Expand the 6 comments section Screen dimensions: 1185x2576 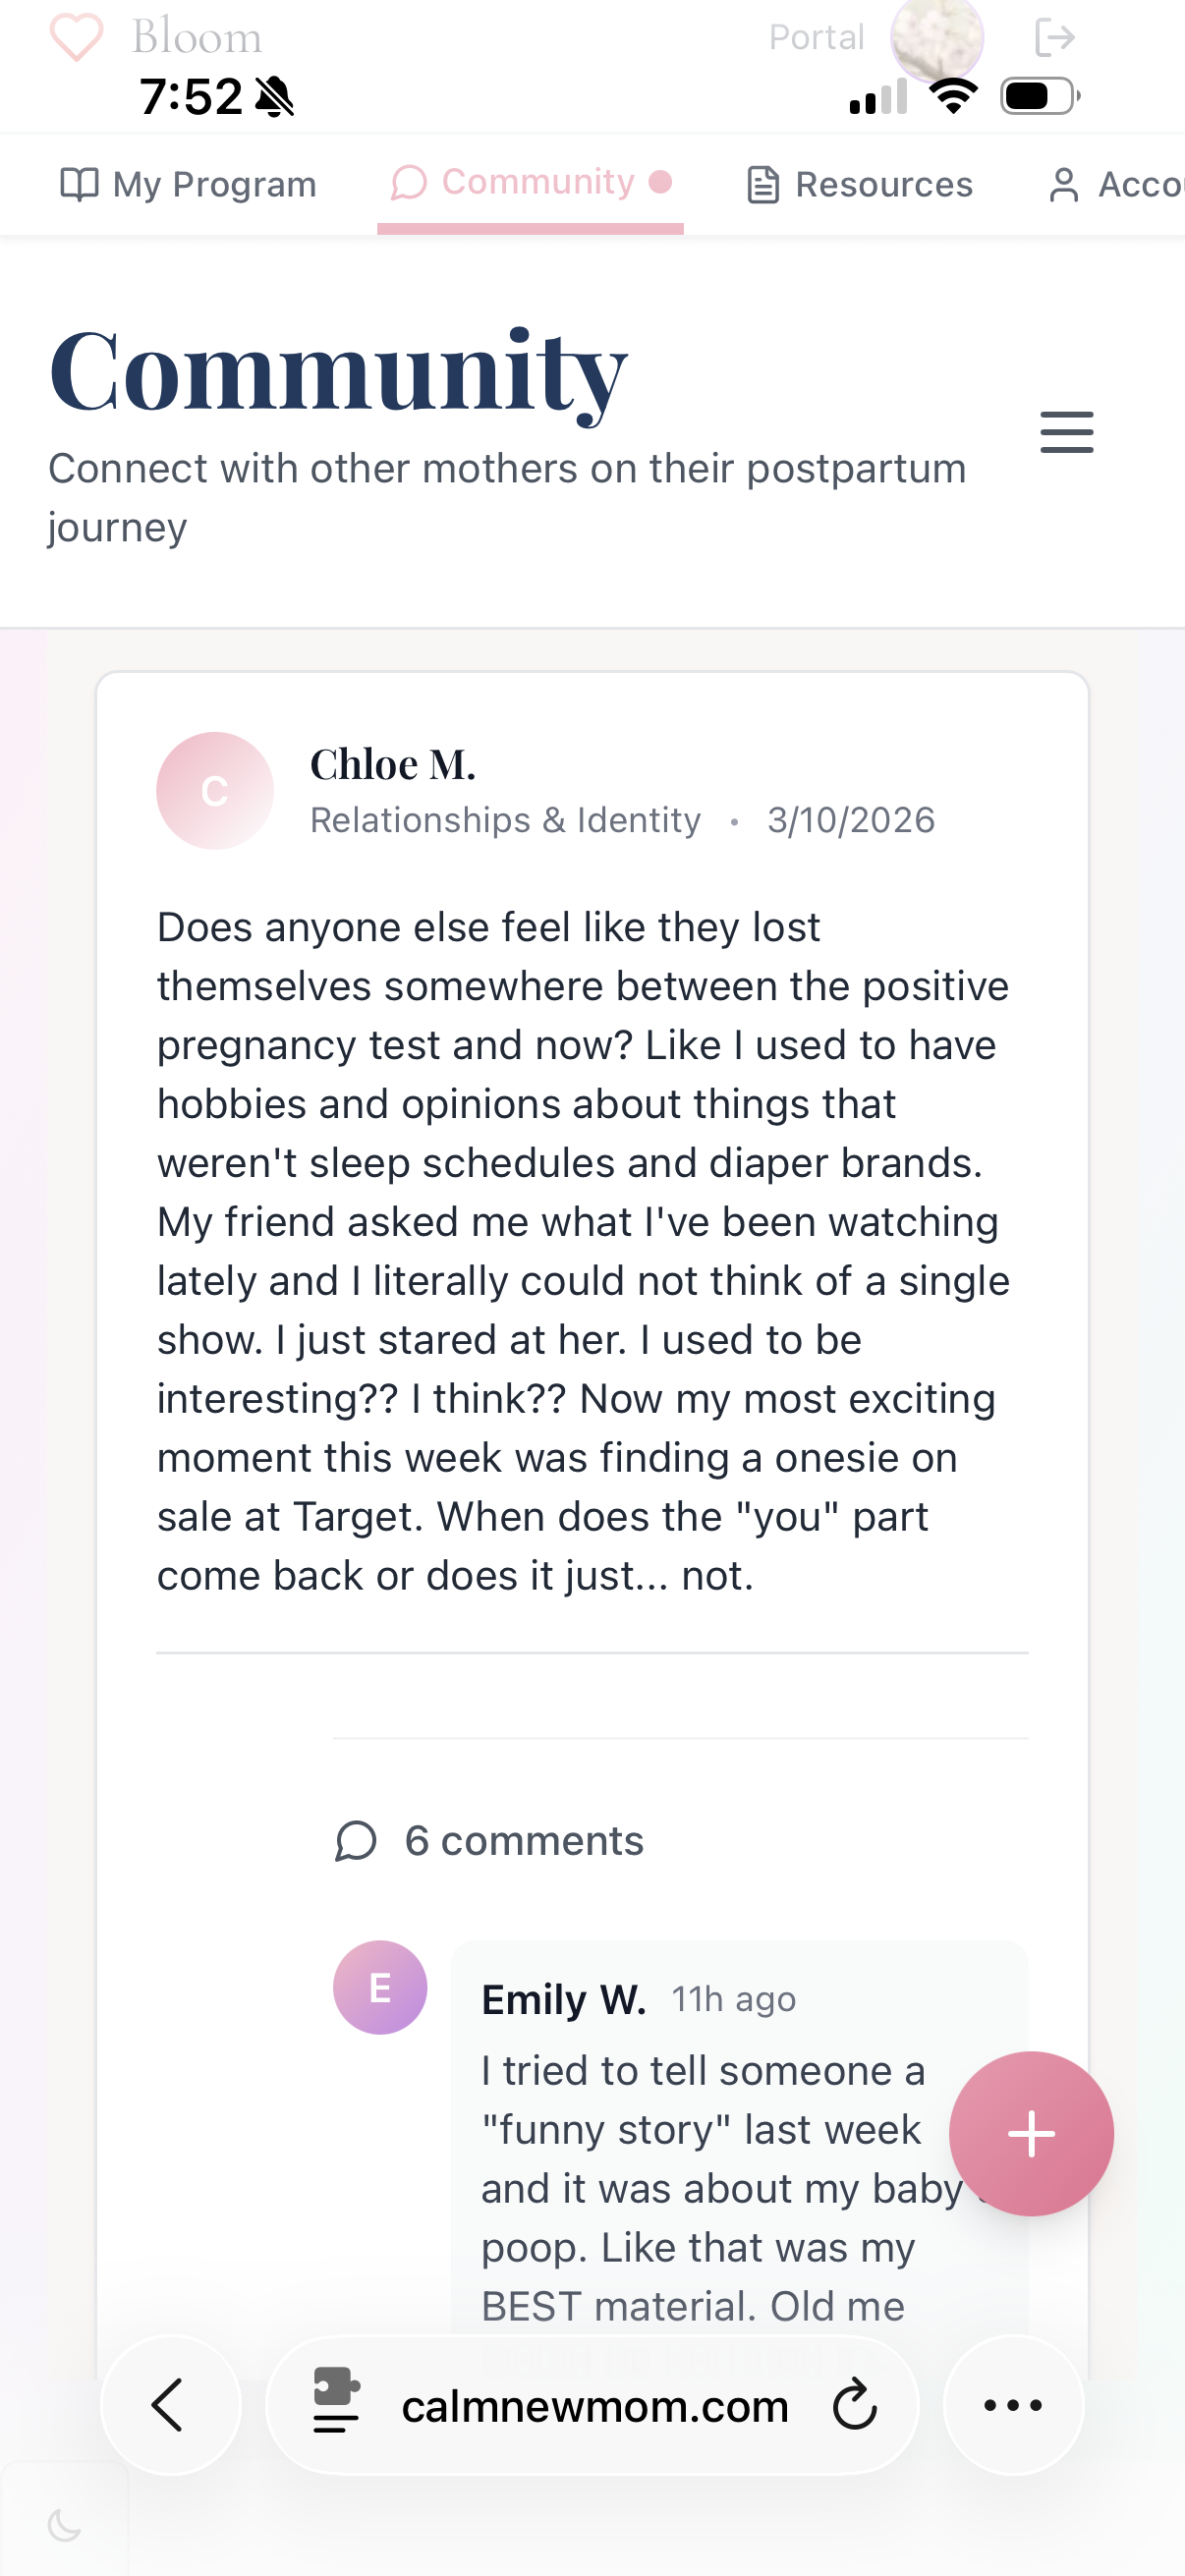pos(490,1841)
